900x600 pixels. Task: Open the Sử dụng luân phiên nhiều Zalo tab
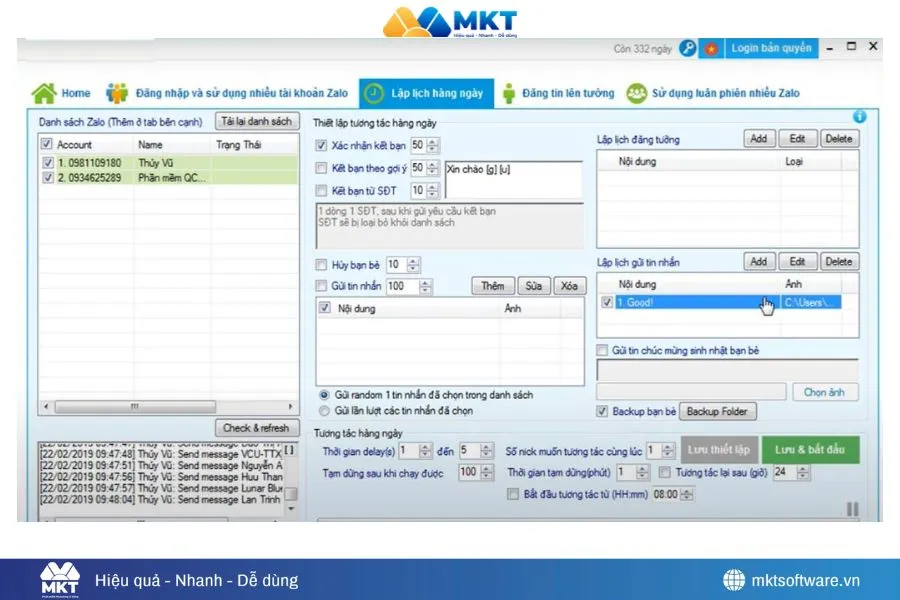725,93
